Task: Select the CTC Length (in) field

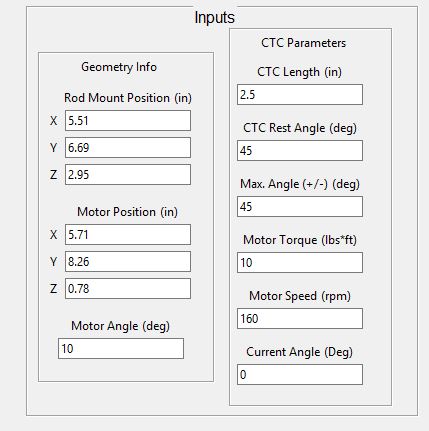Action: coord(300,95)
